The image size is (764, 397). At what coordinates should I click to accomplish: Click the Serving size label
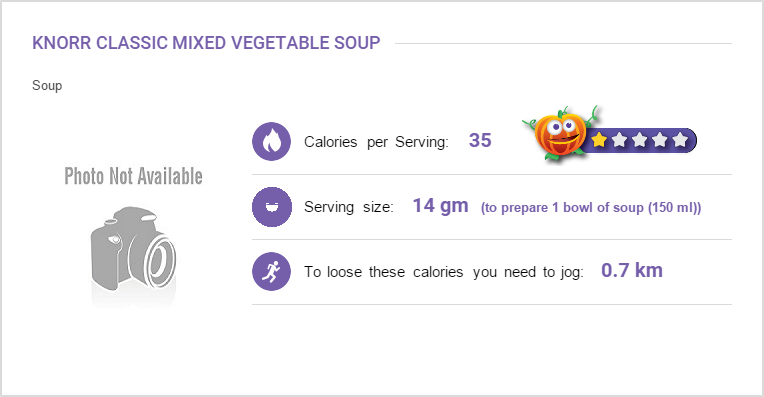[x=349, y=207]
